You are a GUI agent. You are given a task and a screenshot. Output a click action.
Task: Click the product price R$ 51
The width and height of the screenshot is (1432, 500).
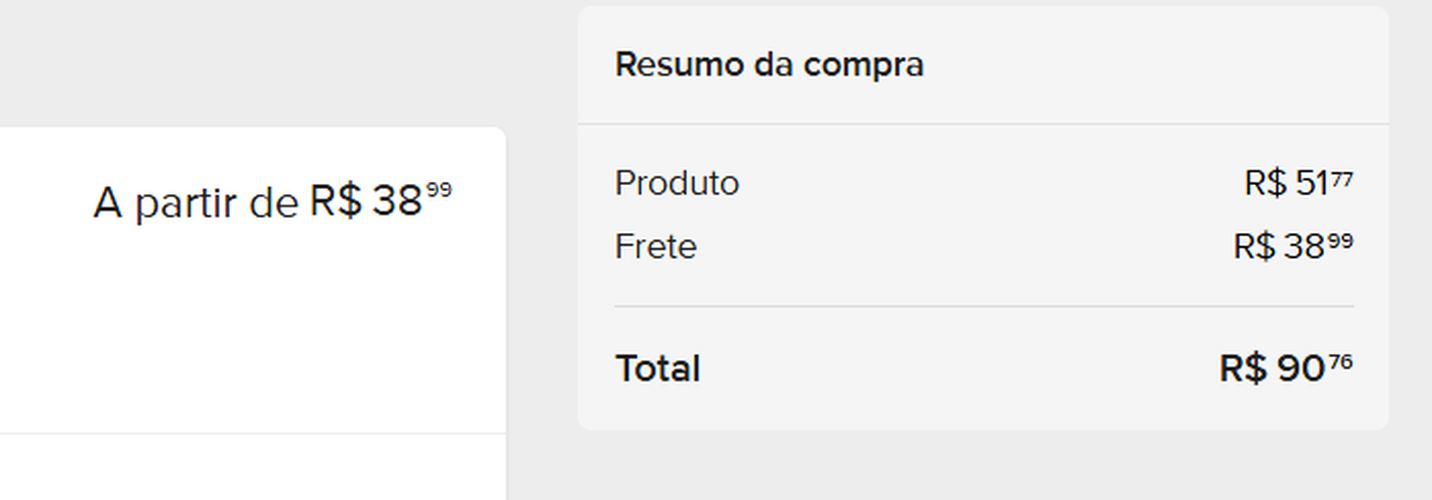1286,184
